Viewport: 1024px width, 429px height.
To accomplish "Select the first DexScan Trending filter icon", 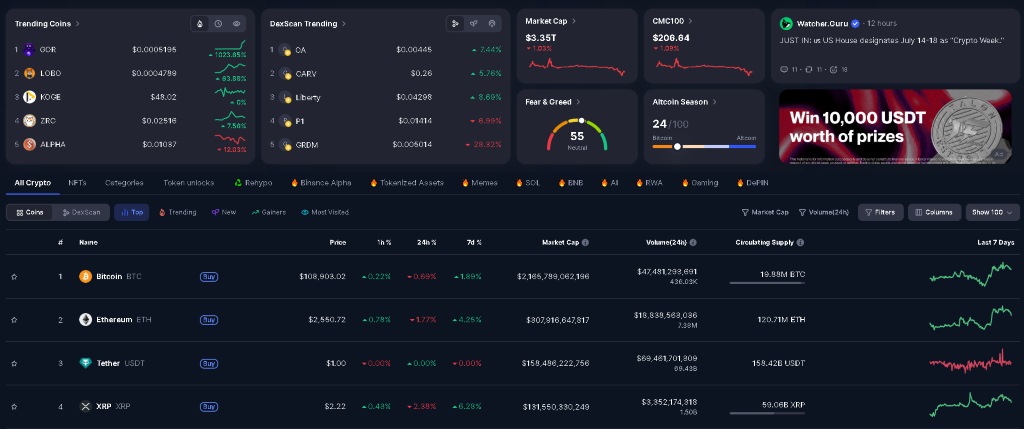I will tap(455, 24).
